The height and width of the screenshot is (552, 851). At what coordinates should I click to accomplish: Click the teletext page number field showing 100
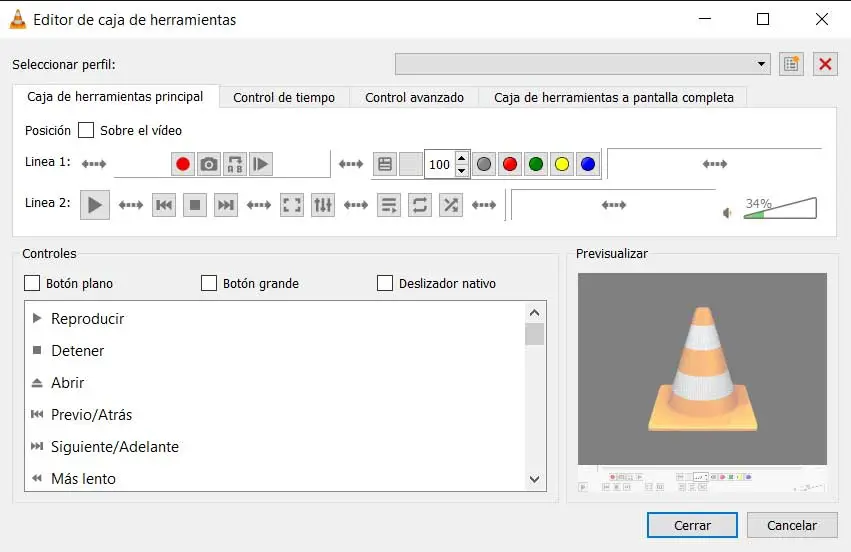coord(440,164)
